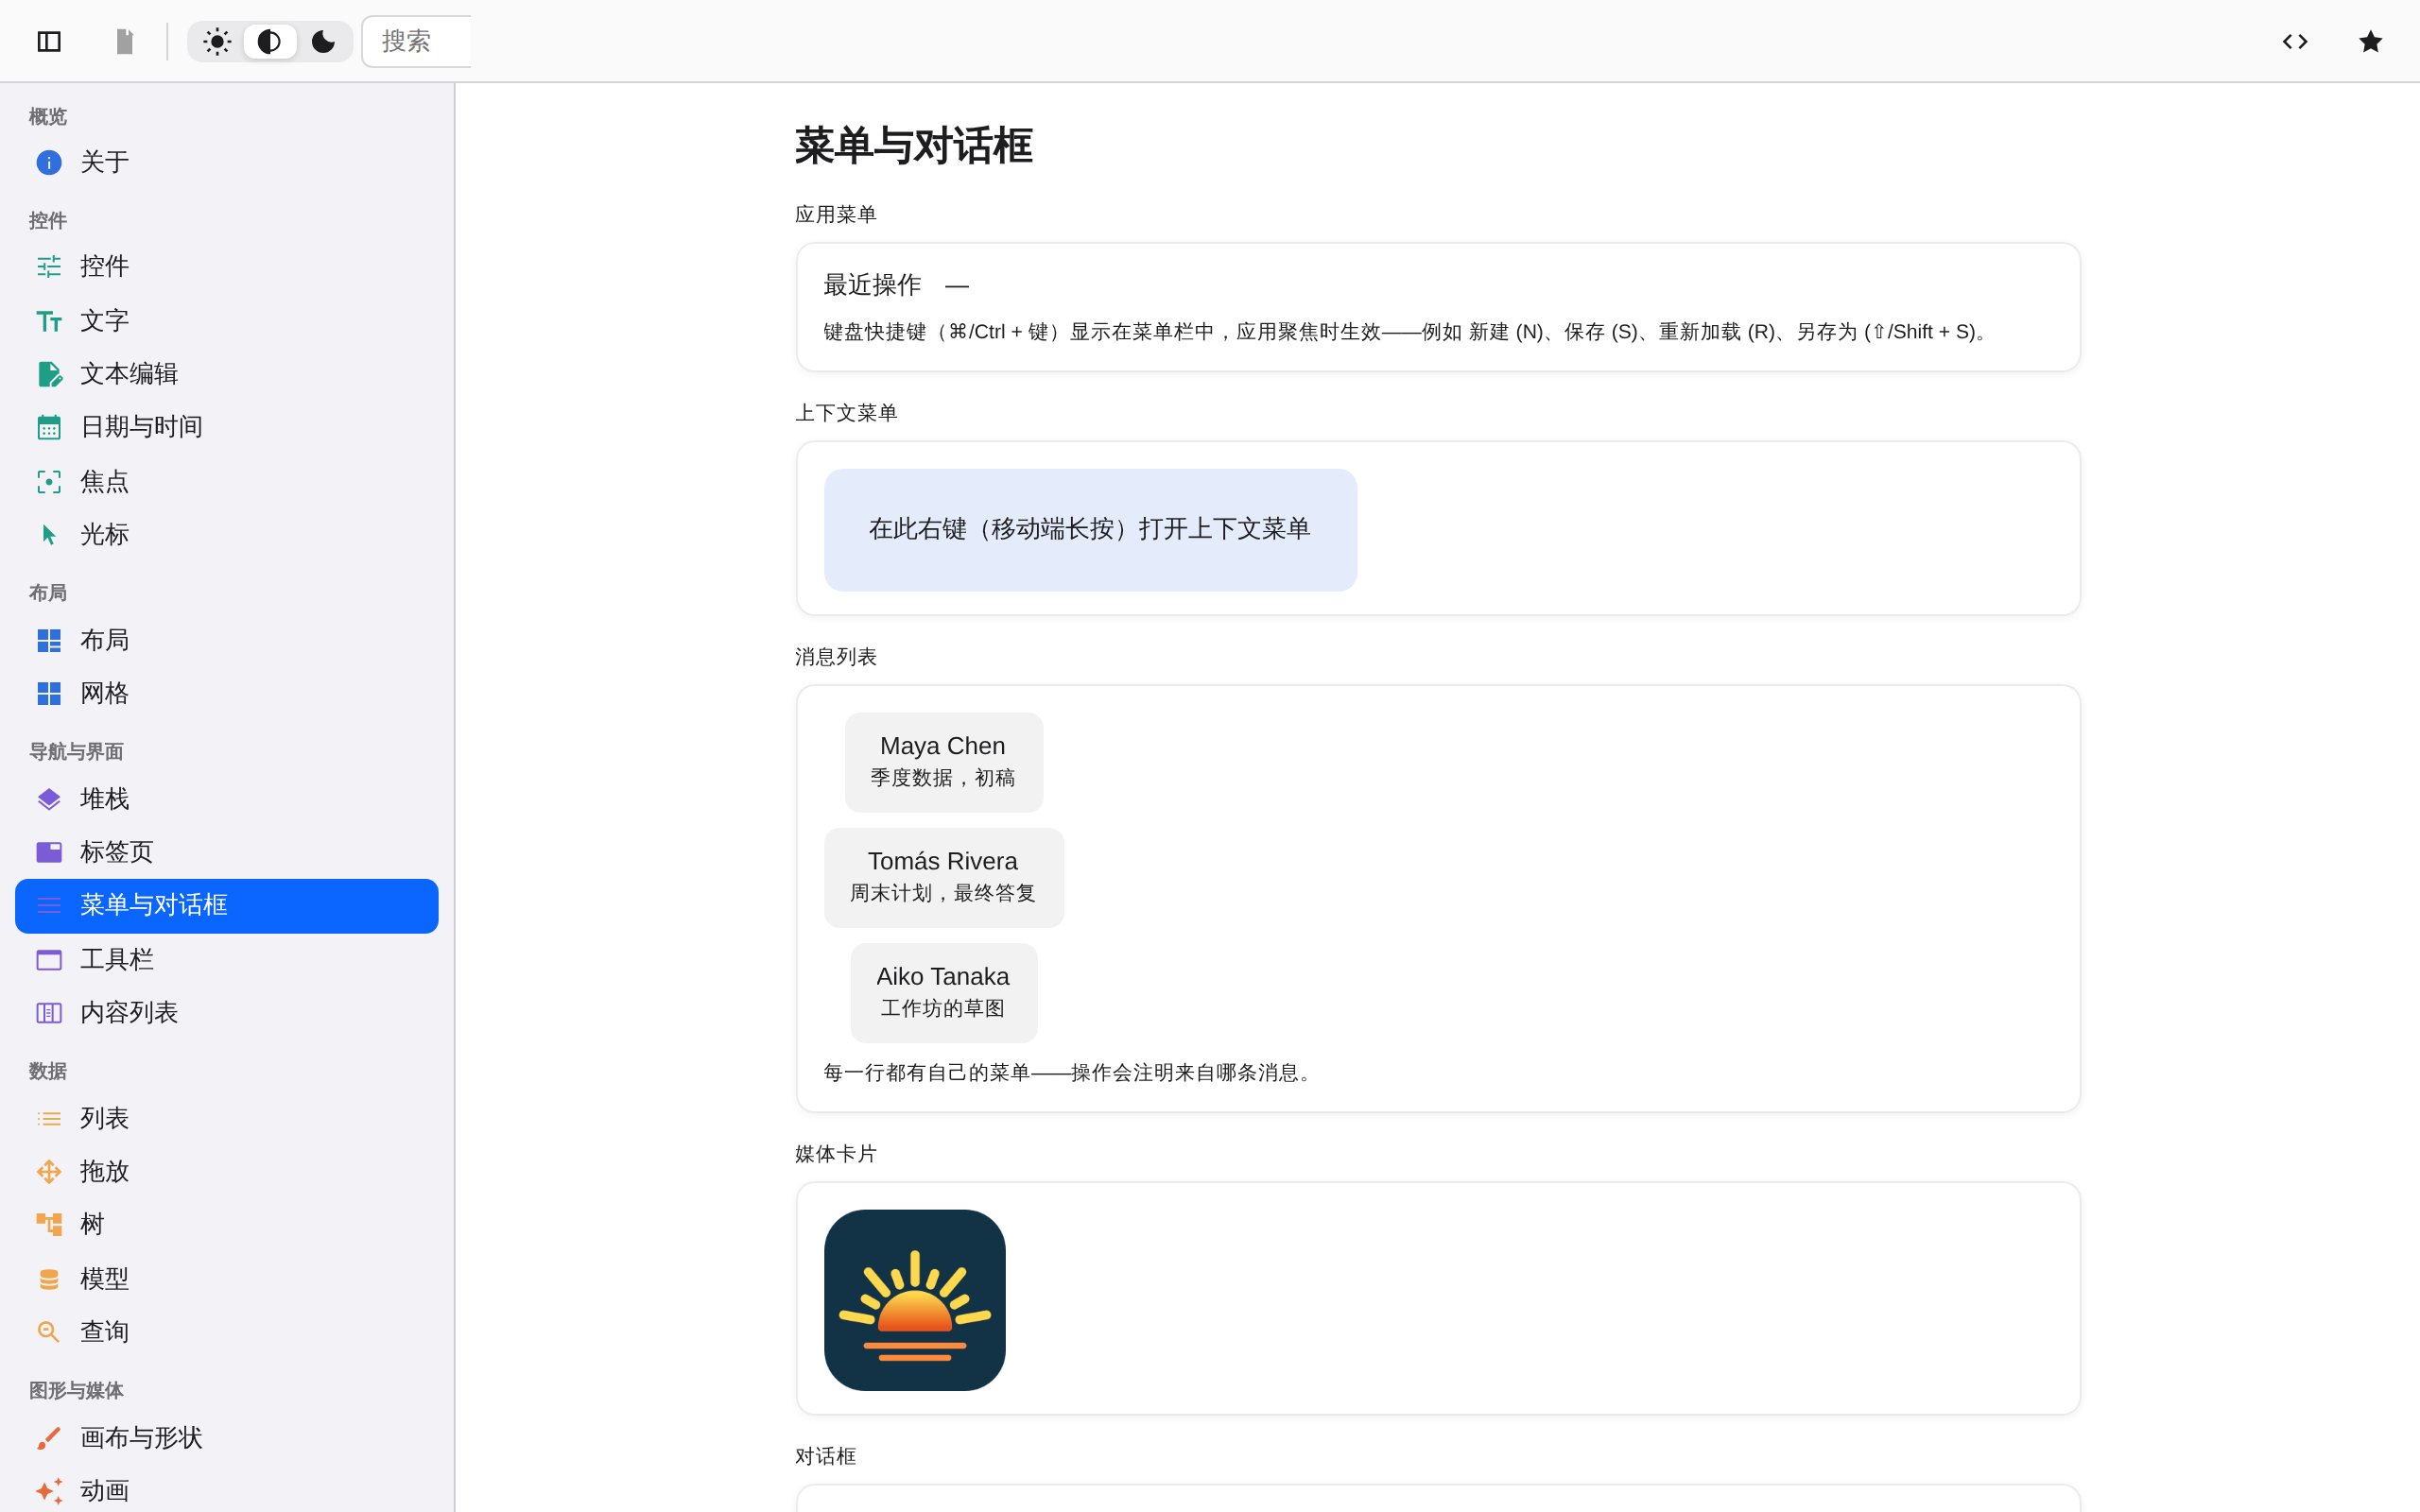Screen dimensions: 2420x1512
Task: Open the 关于 page
Action: pyautogui.click(x=227, y=162)
